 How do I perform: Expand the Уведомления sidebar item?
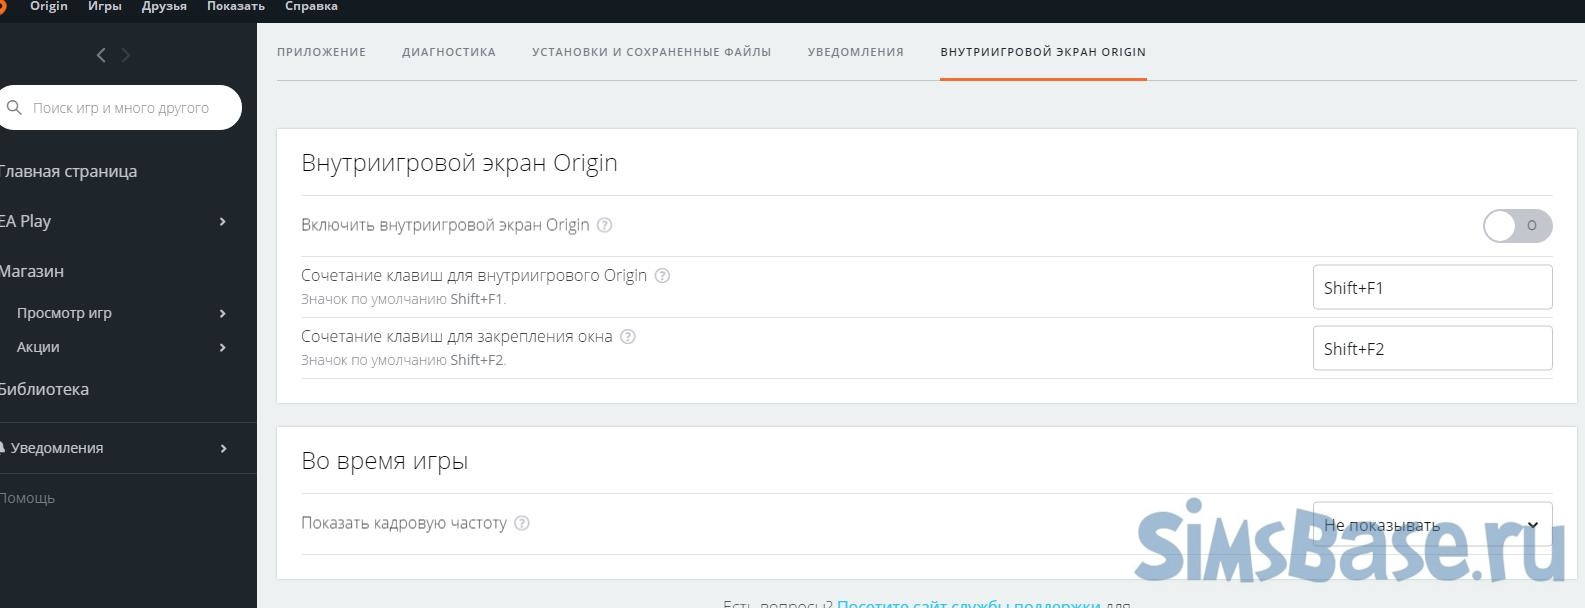(x=222, y=449)
